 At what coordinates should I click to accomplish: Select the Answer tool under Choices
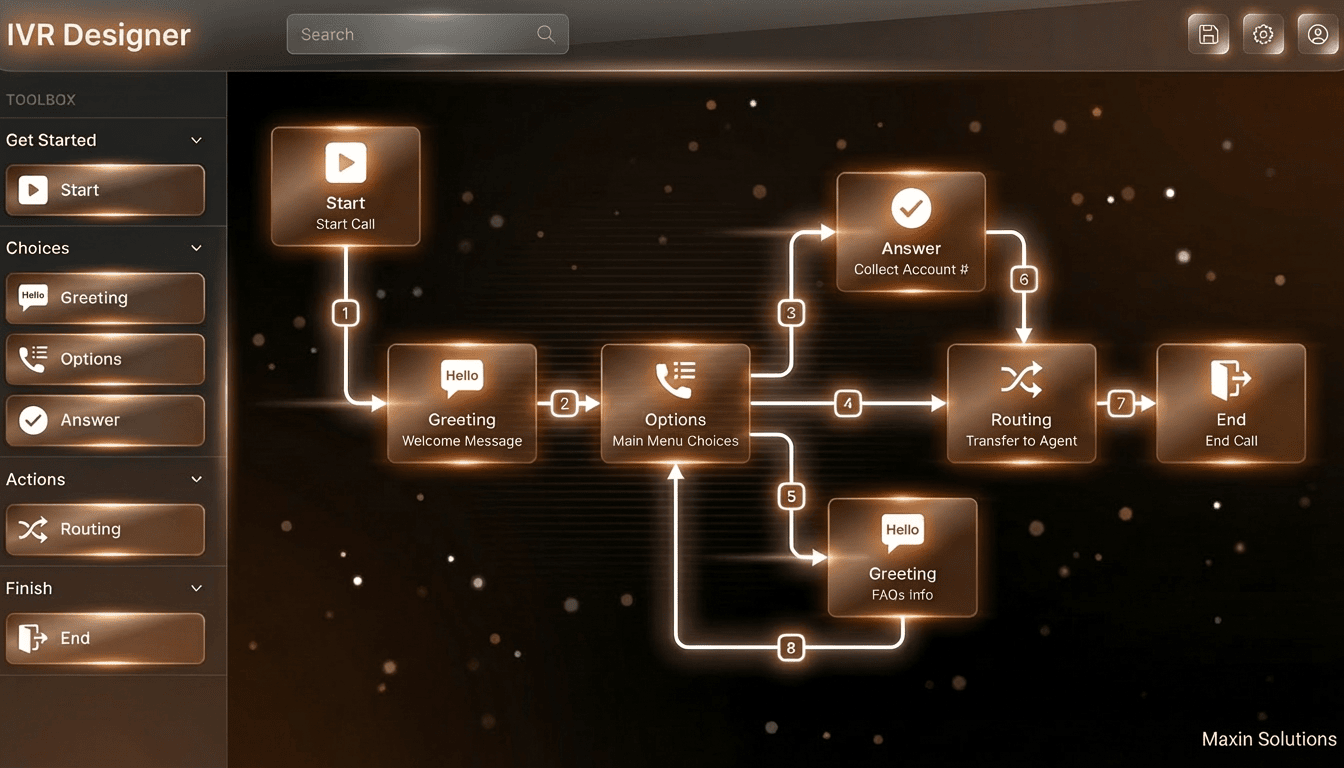pos(105,420)
